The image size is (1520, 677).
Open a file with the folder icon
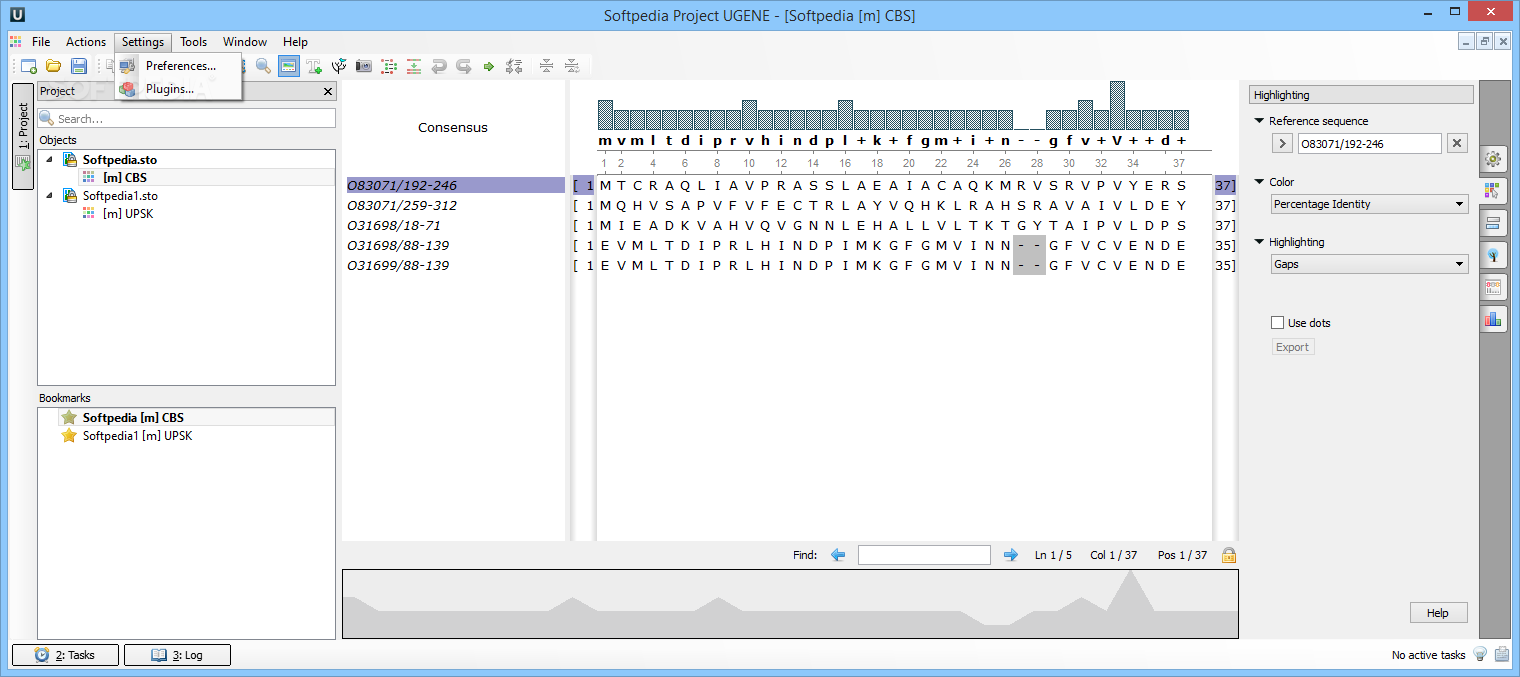(x=53, y=66)
